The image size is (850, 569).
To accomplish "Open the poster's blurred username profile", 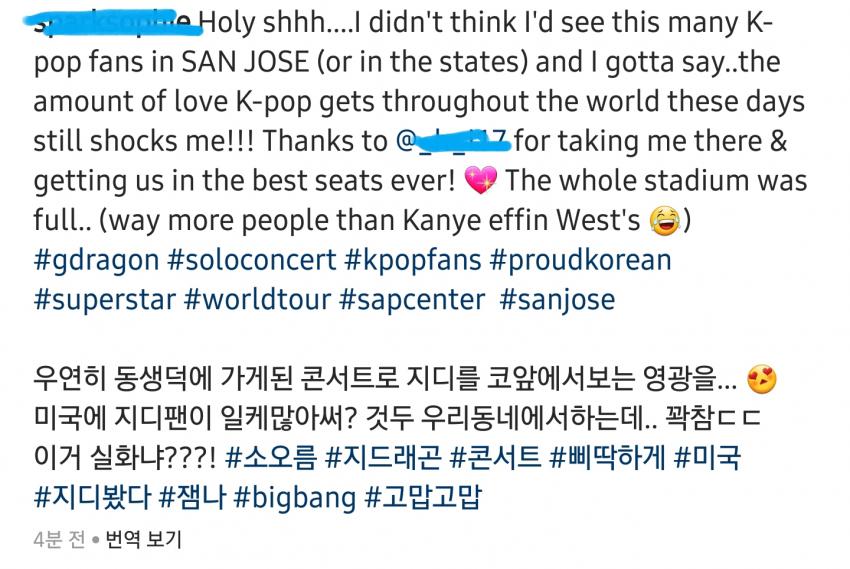I will [x=113, y=24].
